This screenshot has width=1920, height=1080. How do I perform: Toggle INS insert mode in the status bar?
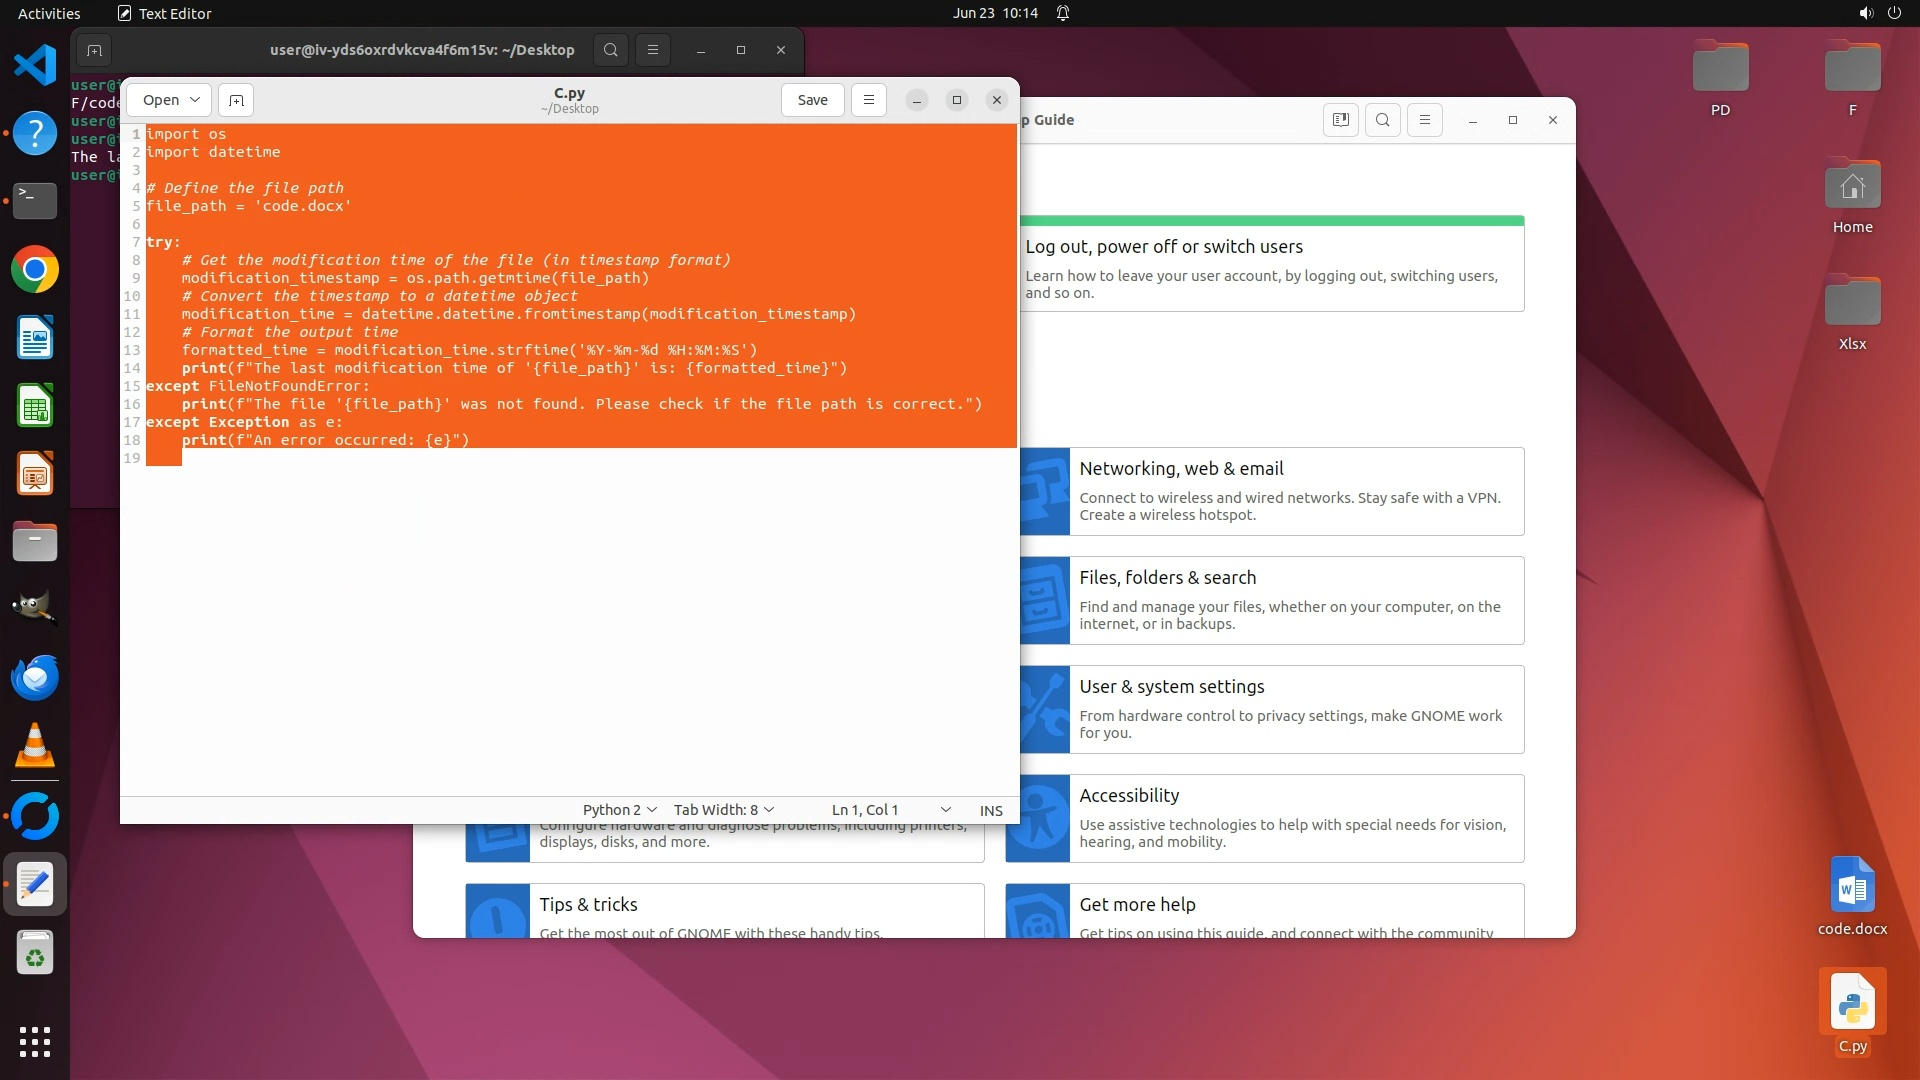[990, 810]
